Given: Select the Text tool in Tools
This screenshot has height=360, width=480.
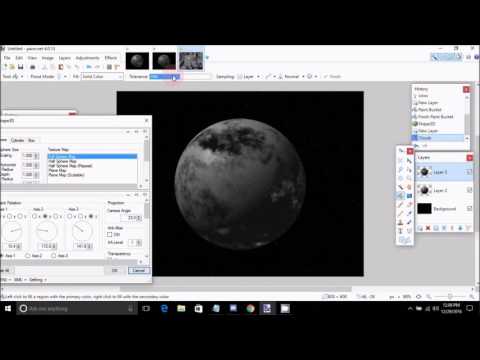Looking at the screenshot, I should coord(401,231).
